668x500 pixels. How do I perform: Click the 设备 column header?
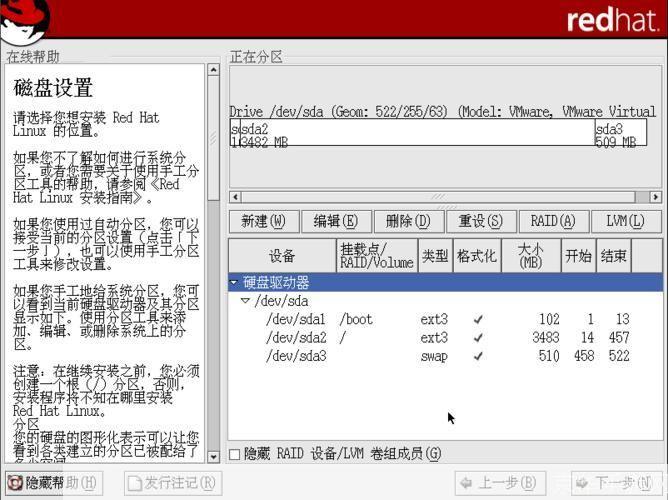[x=282, y=256]
